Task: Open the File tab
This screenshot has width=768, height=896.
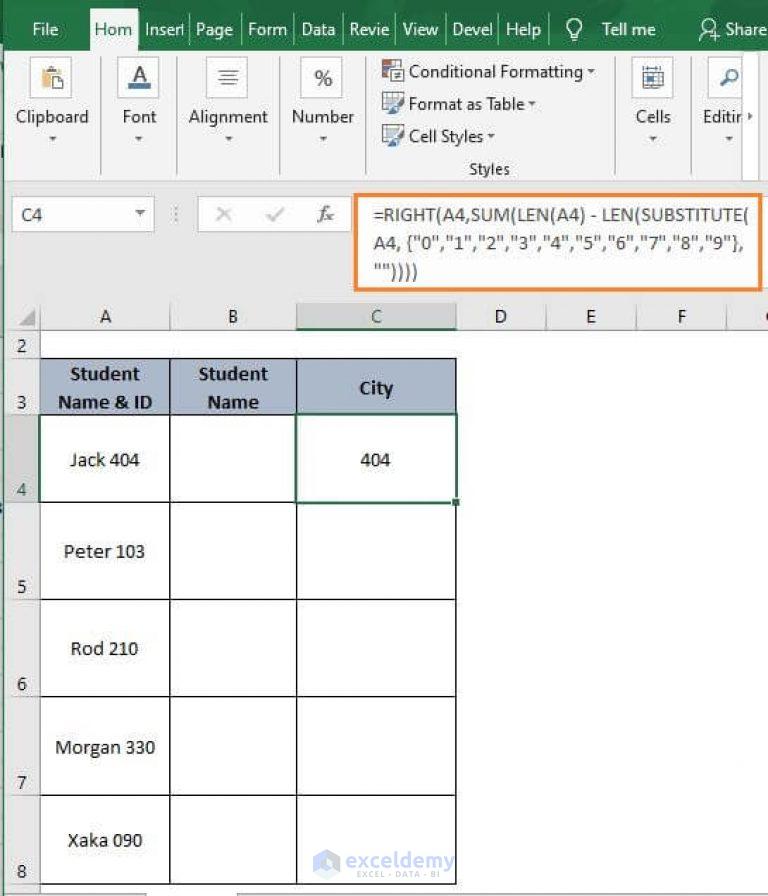Action: click(45, 29)
